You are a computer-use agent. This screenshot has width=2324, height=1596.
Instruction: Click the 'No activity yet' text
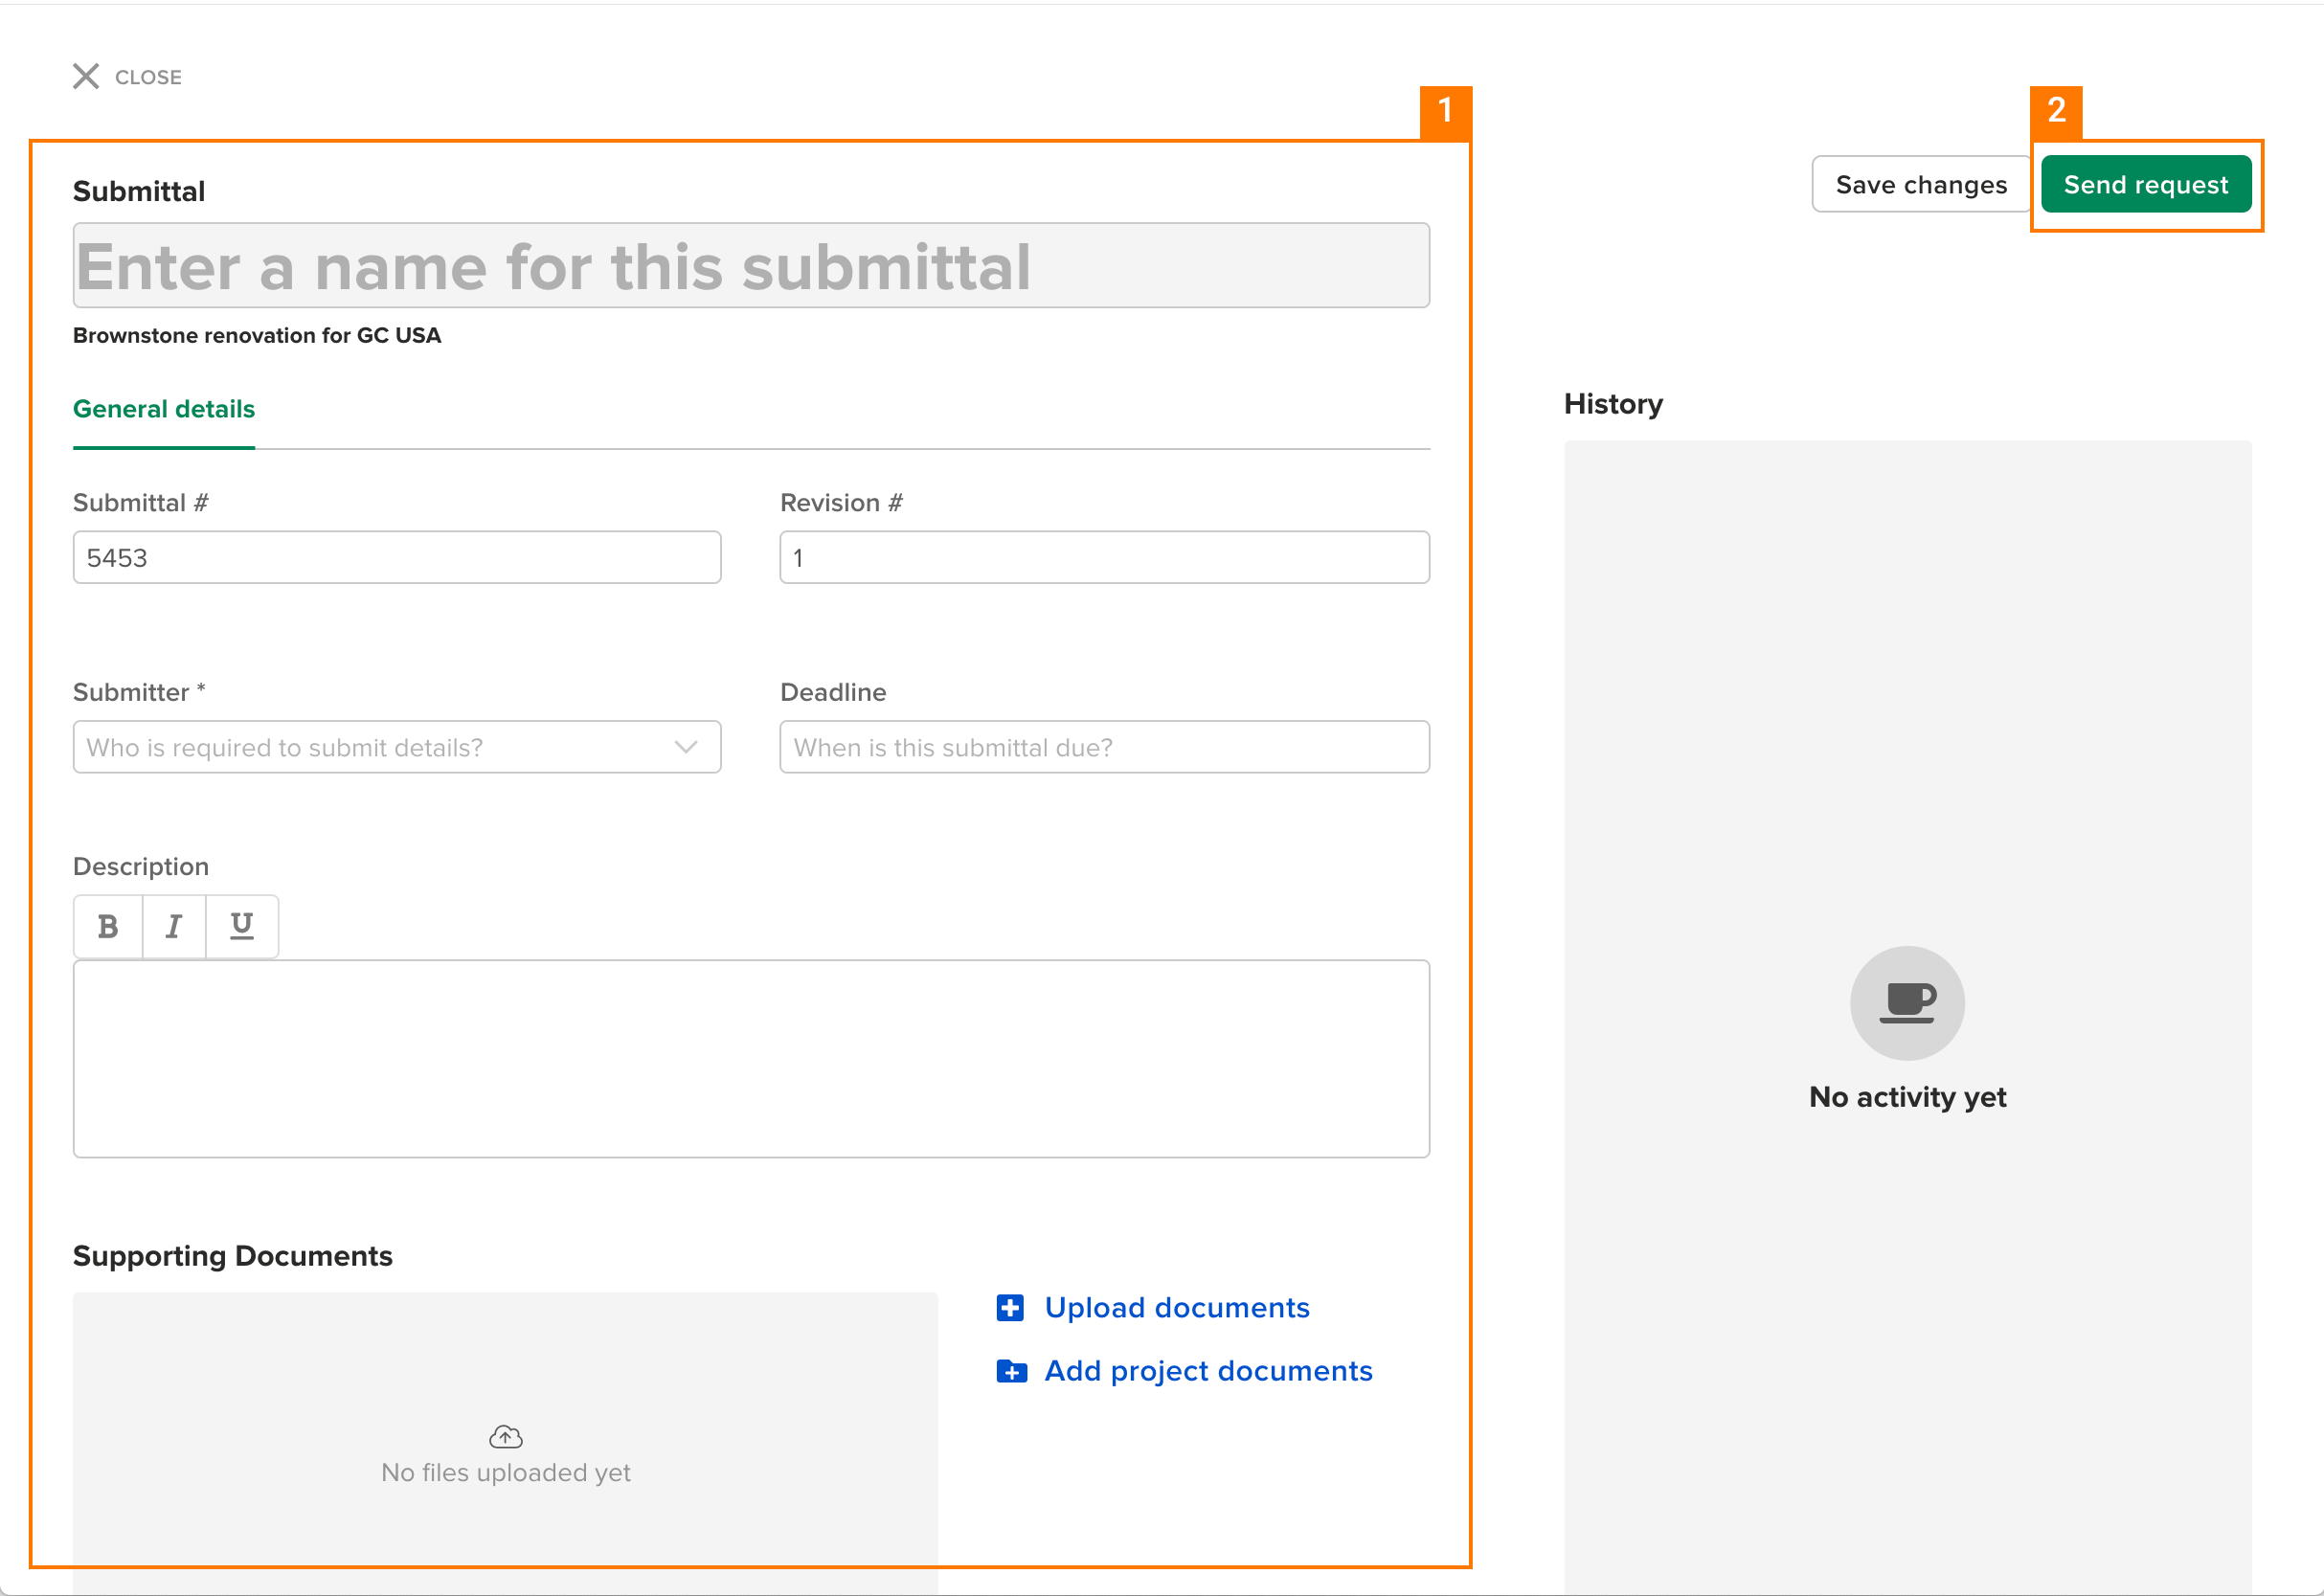coord(1907,1098)
